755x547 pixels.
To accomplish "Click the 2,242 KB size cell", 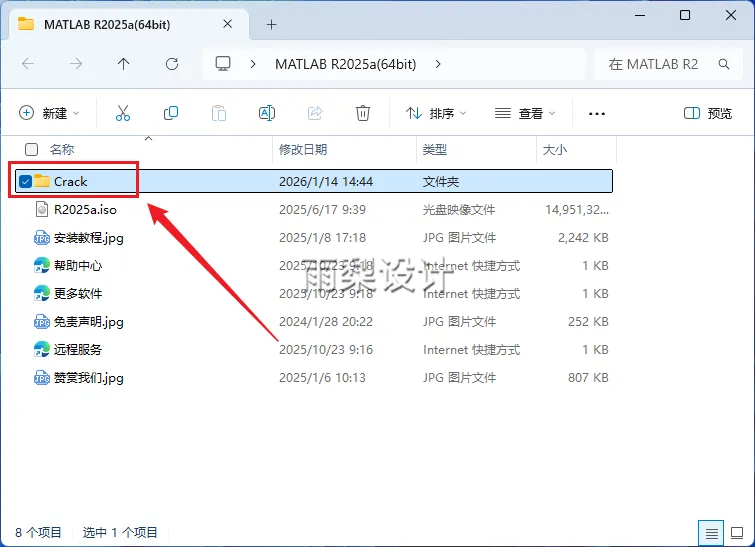I will (x=583, y=237).
